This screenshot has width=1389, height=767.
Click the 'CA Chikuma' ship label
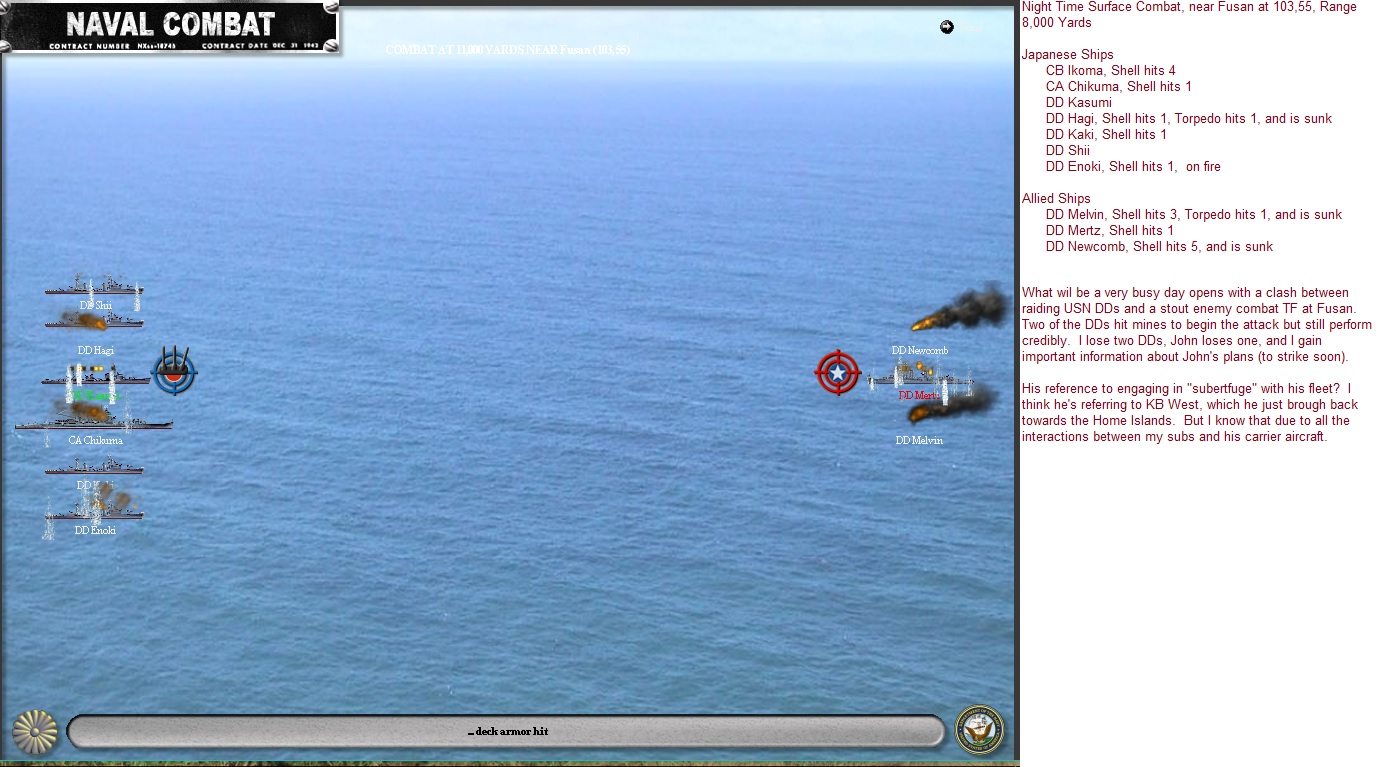click(96, 440)
